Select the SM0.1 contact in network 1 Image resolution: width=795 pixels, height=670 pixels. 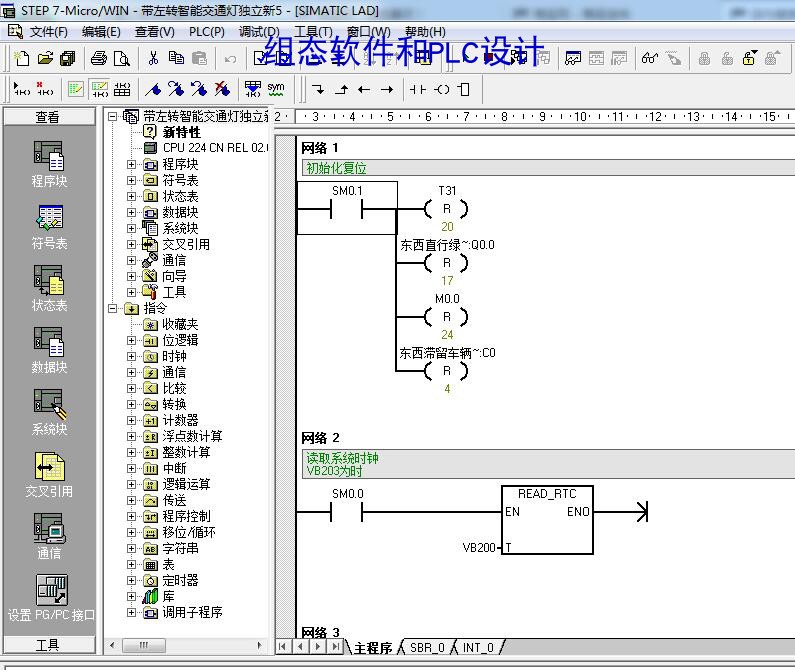347,208
